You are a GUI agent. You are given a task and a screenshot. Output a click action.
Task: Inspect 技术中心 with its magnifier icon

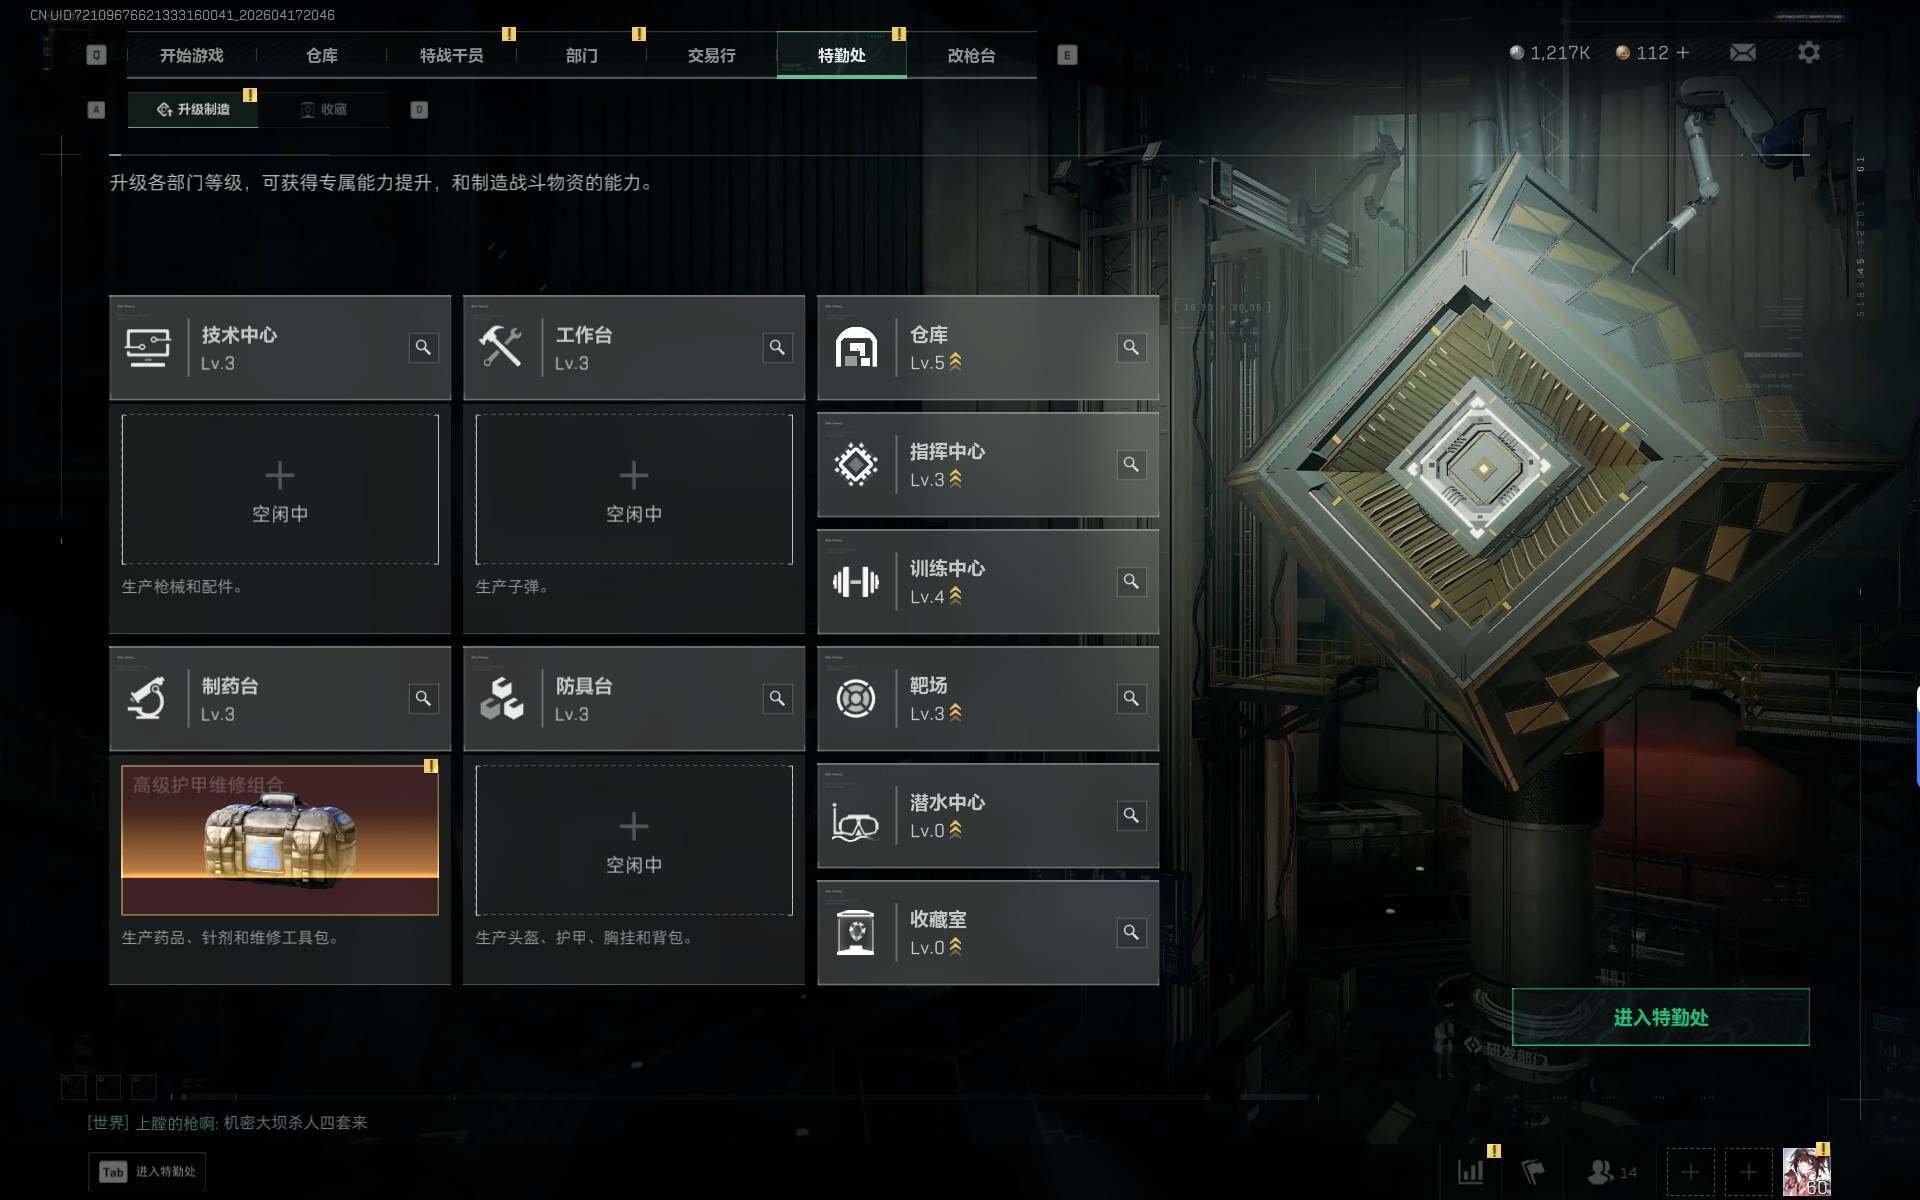[423, 347]
